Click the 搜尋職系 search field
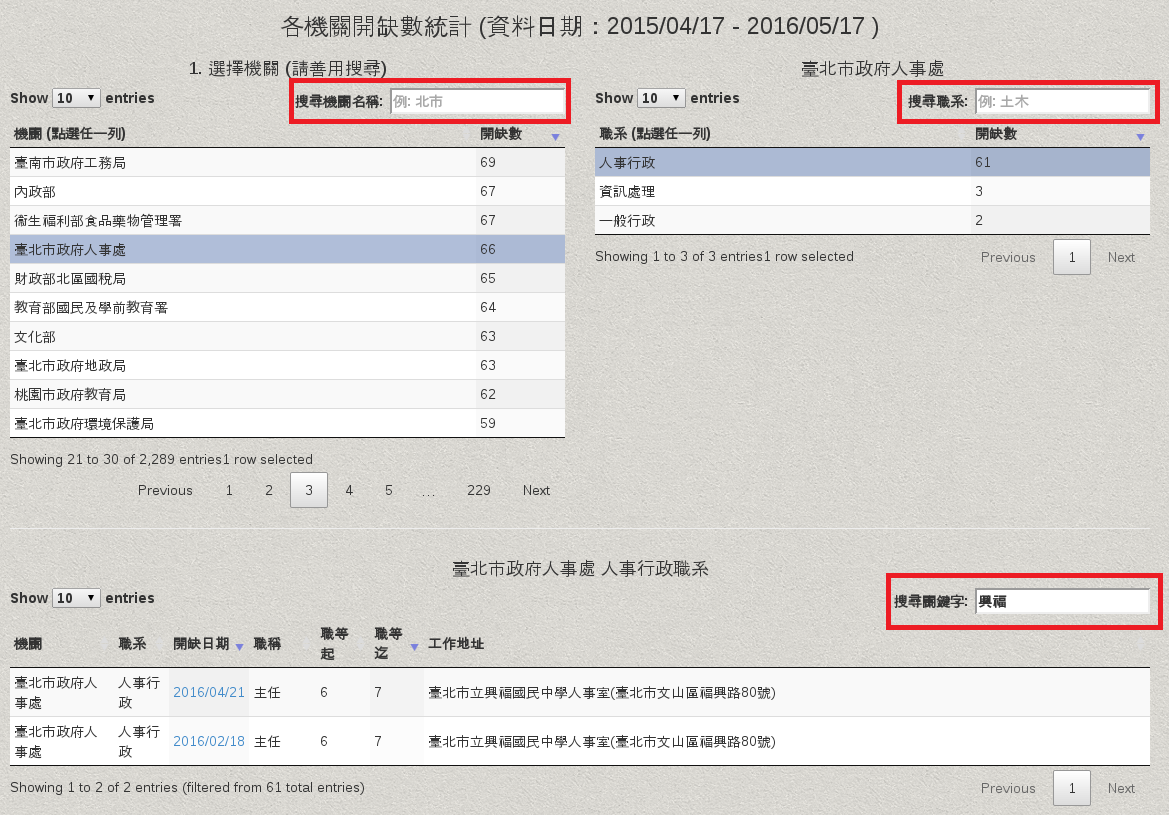Screen dimensions: 1169x815 [1061, 101]
